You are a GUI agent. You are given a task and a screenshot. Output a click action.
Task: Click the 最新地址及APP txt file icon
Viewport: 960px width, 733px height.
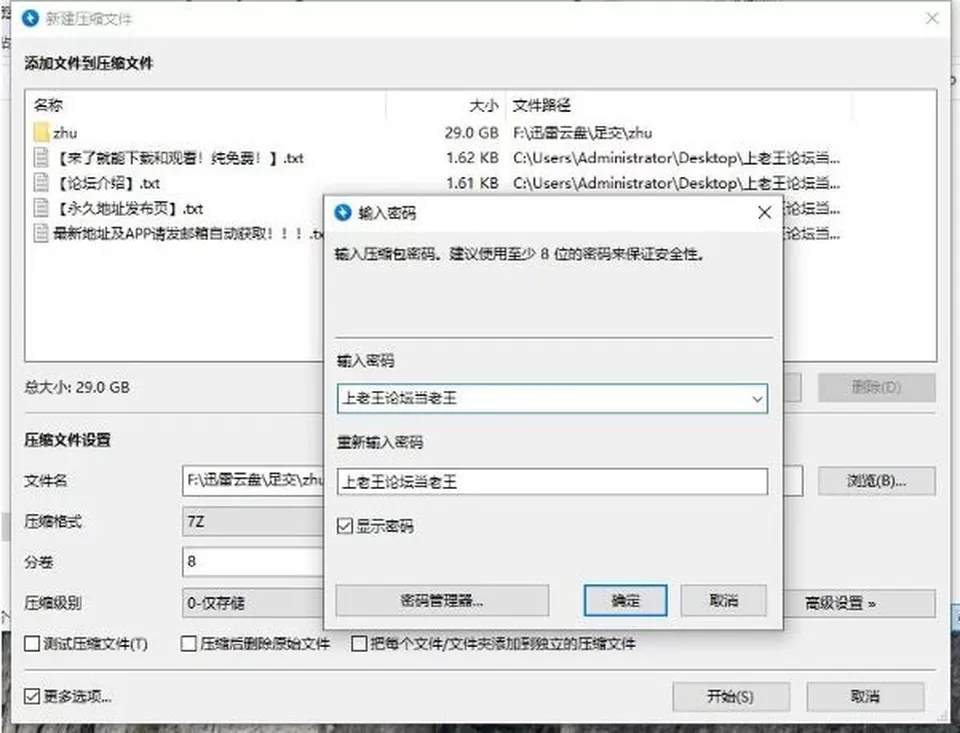41,233
